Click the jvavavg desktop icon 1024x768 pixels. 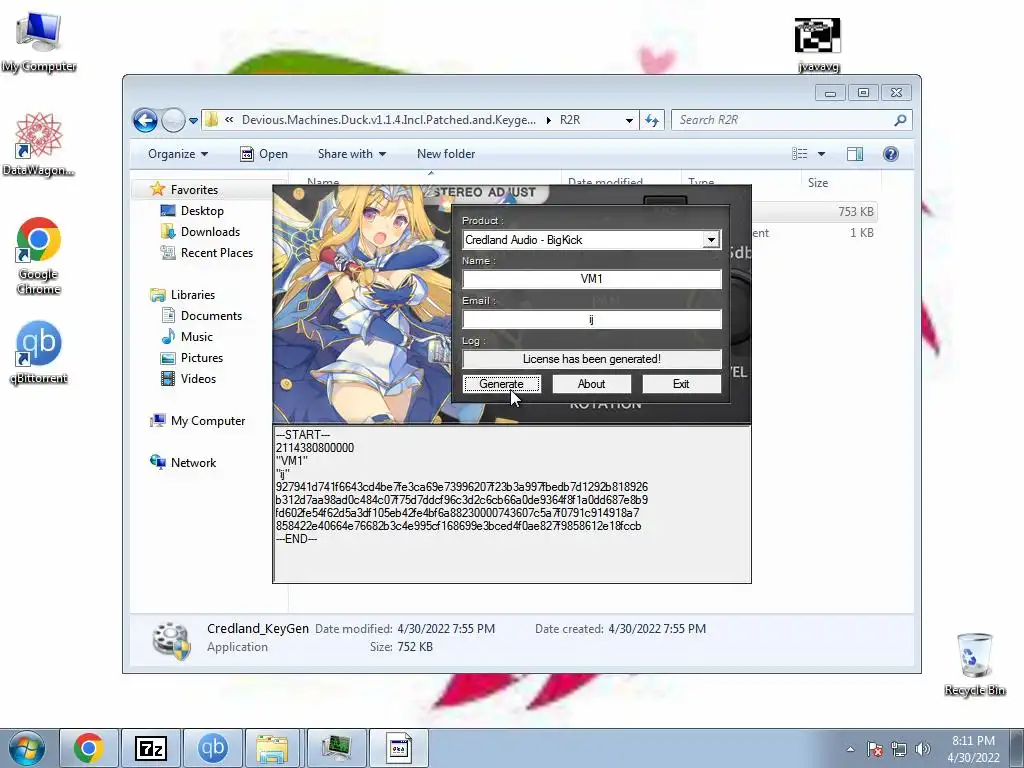[818, 44]
